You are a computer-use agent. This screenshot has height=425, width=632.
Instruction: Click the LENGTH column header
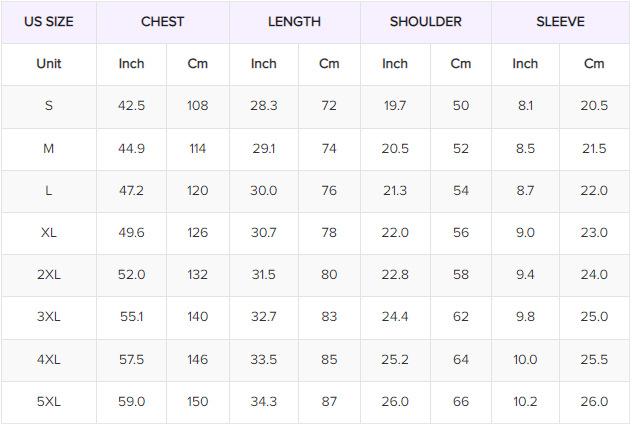point(294,21)
